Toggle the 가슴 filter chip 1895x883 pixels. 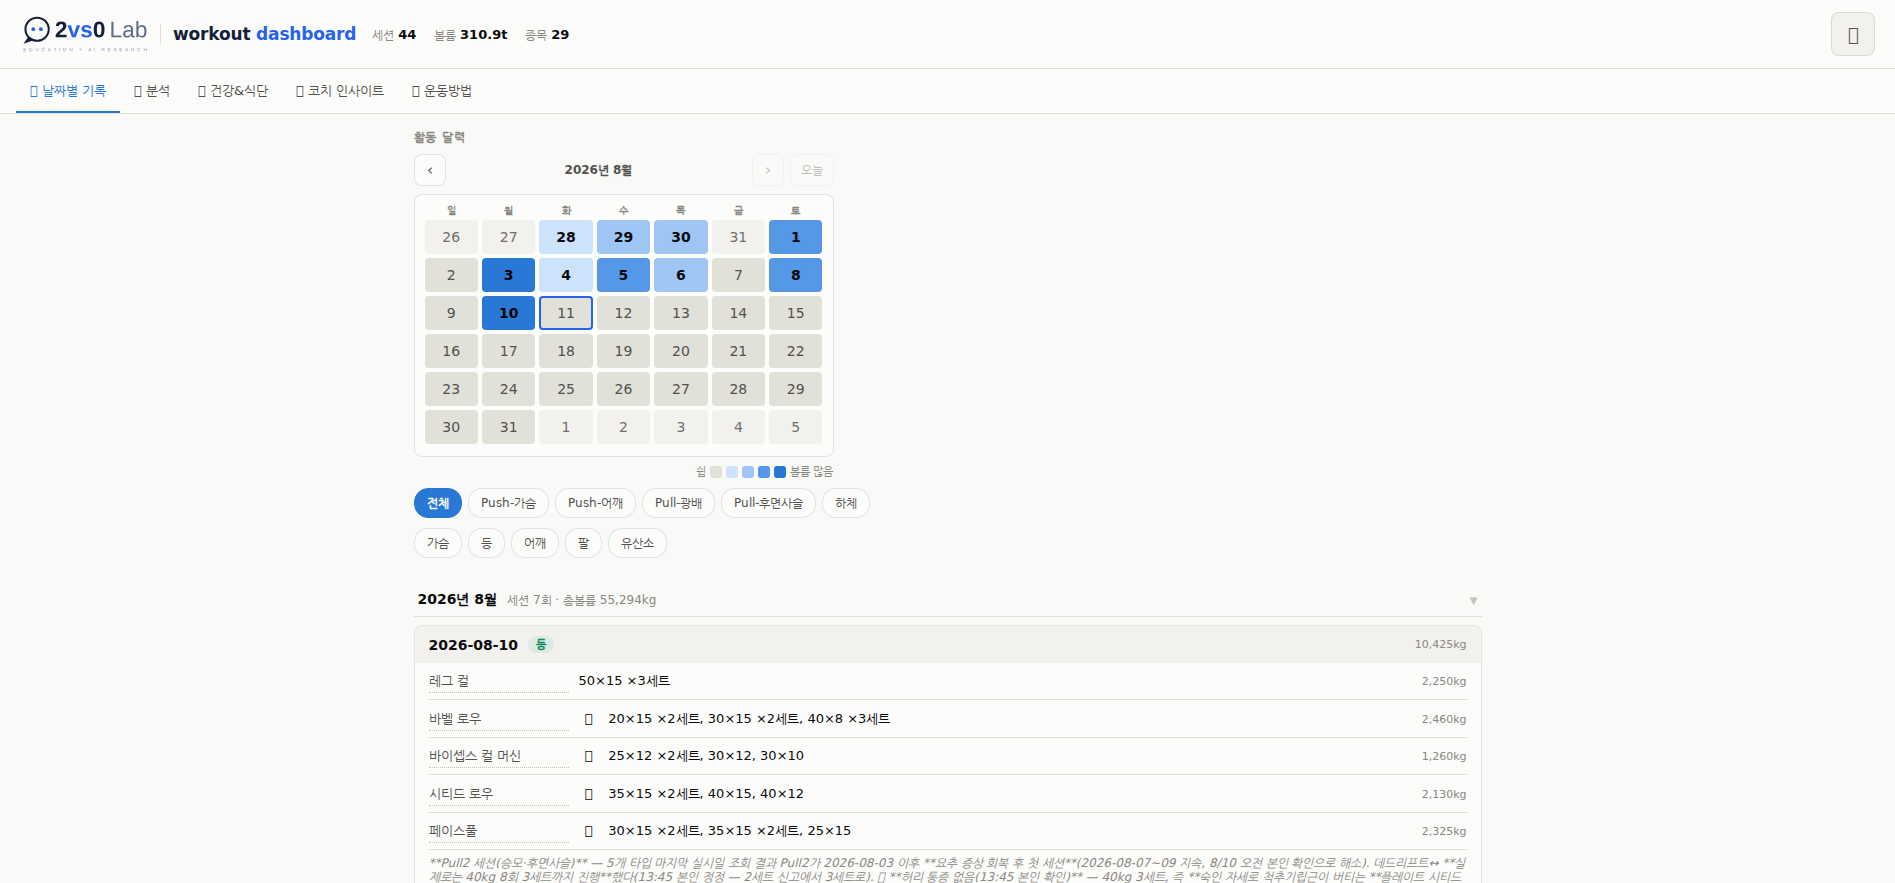pos(438,543)
